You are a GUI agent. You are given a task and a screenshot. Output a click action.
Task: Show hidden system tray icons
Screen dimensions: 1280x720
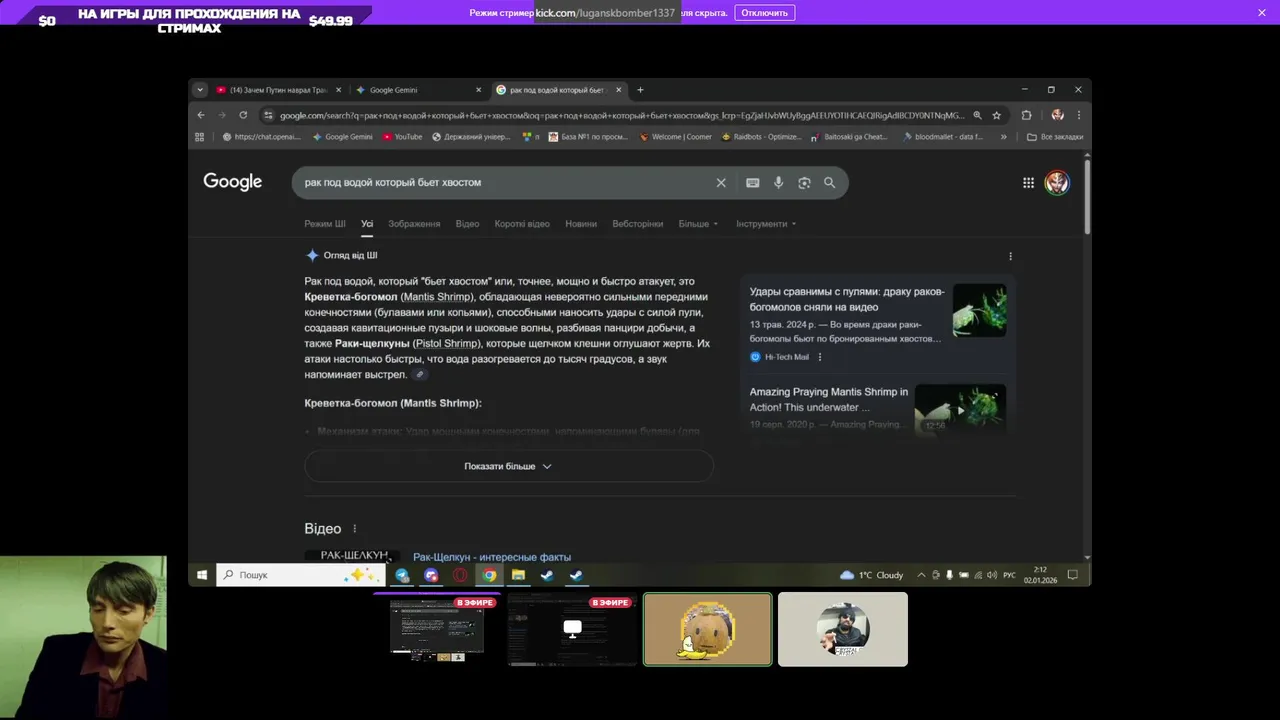click(921, 575)
